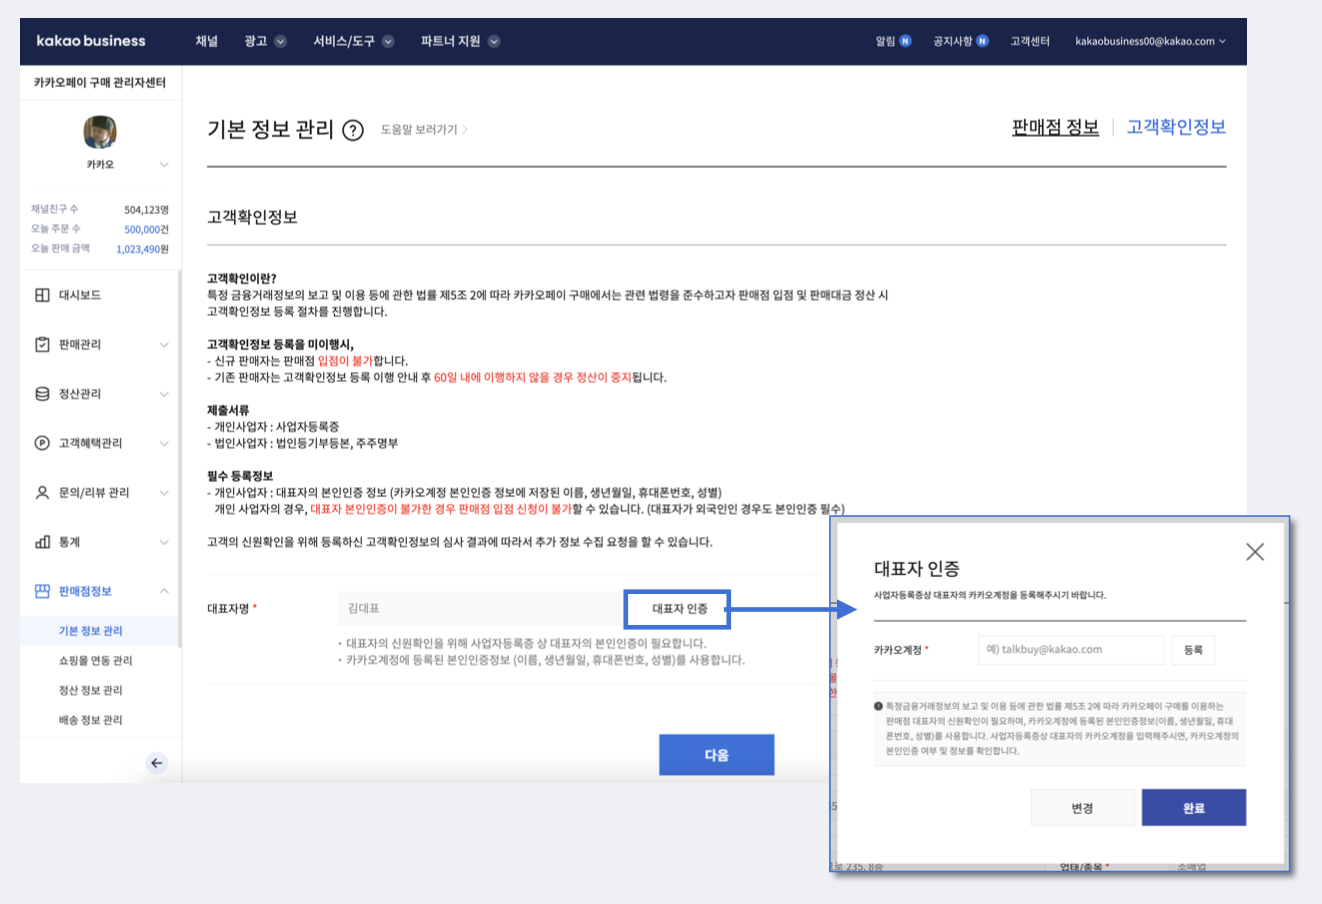1322x904 pixels.
Task: Click the info icon in dialog notice
Action: [x=878, y=706]
